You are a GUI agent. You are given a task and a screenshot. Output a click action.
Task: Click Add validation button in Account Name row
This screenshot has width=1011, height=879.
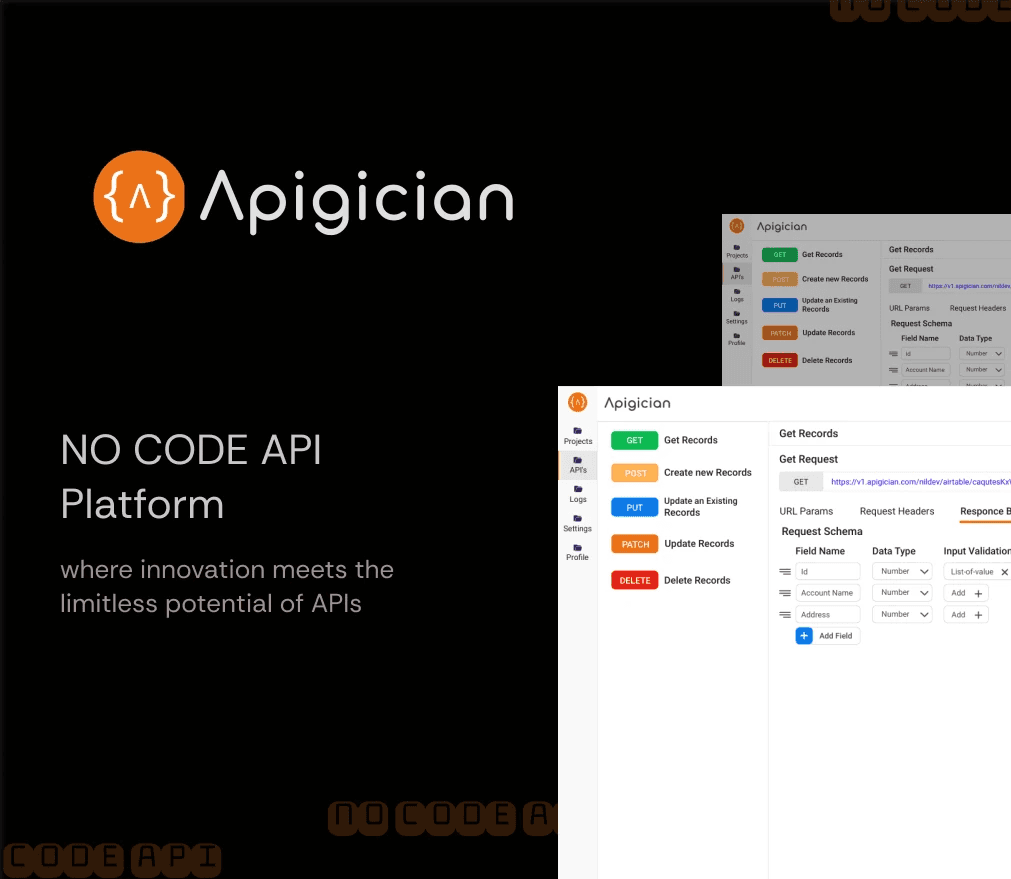tap(966, 593)
